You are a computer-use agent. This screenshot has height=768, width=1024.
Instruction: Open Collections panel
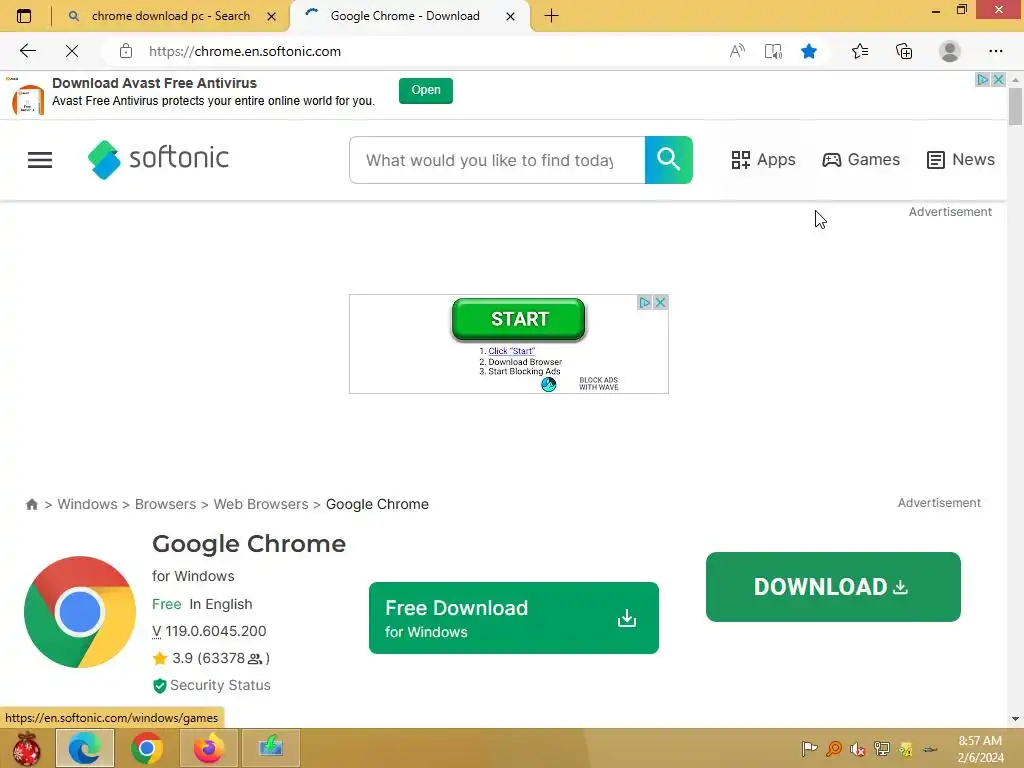[904, 51]
